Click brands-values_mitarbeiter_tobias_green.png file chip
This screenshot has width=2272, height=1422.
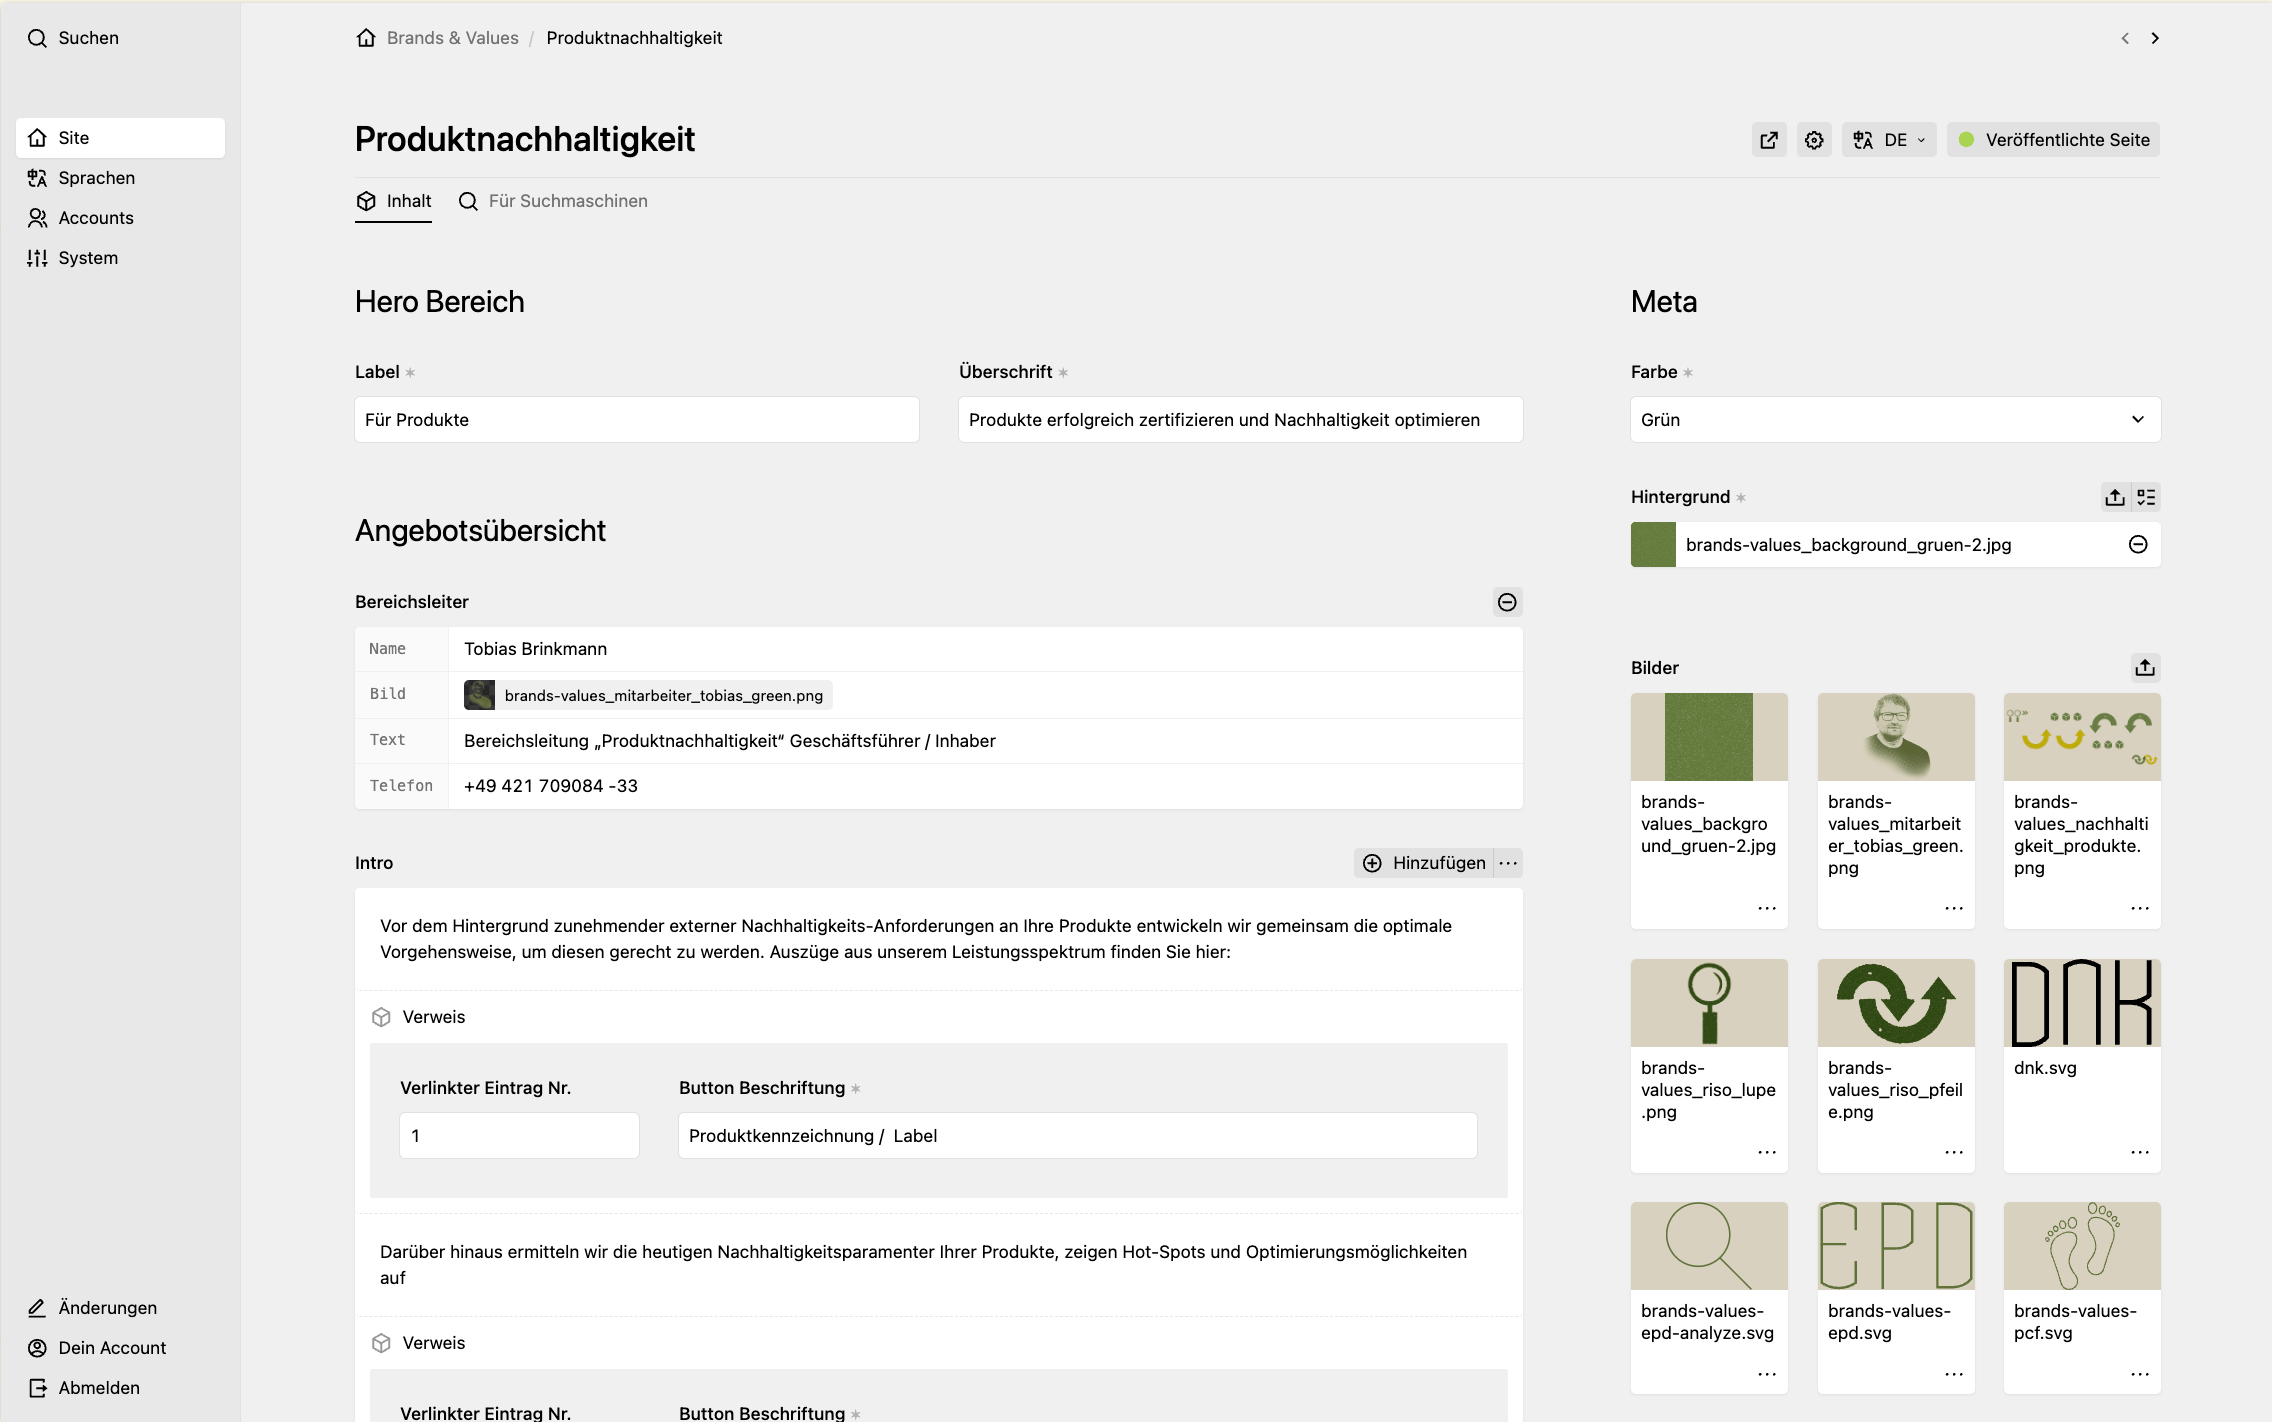tap(648, 695)
